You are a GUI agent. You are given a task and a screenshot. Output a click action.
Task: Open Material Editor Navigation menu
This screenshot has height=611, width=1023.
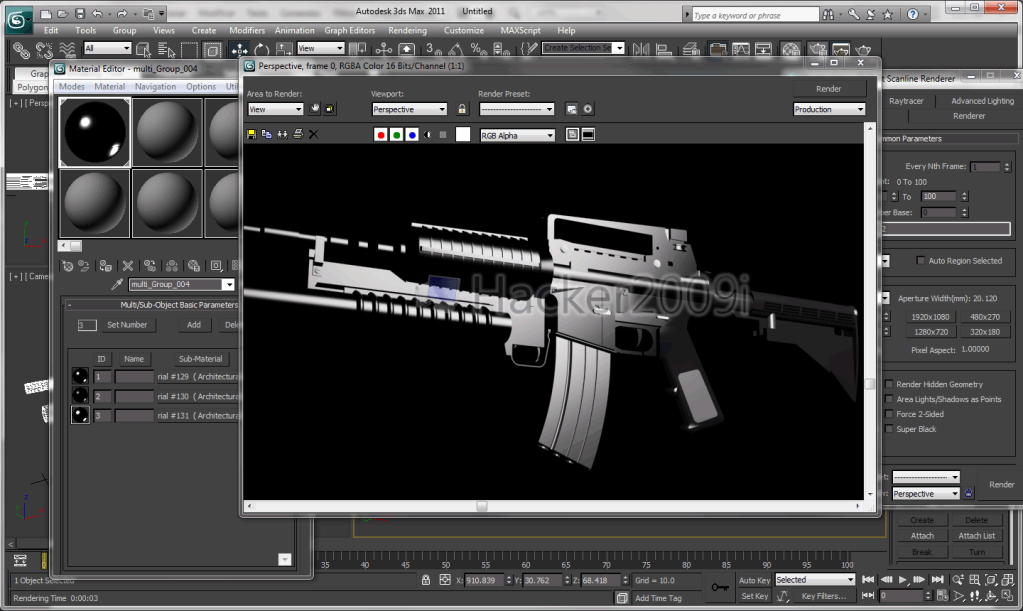[x=155, y=87]
